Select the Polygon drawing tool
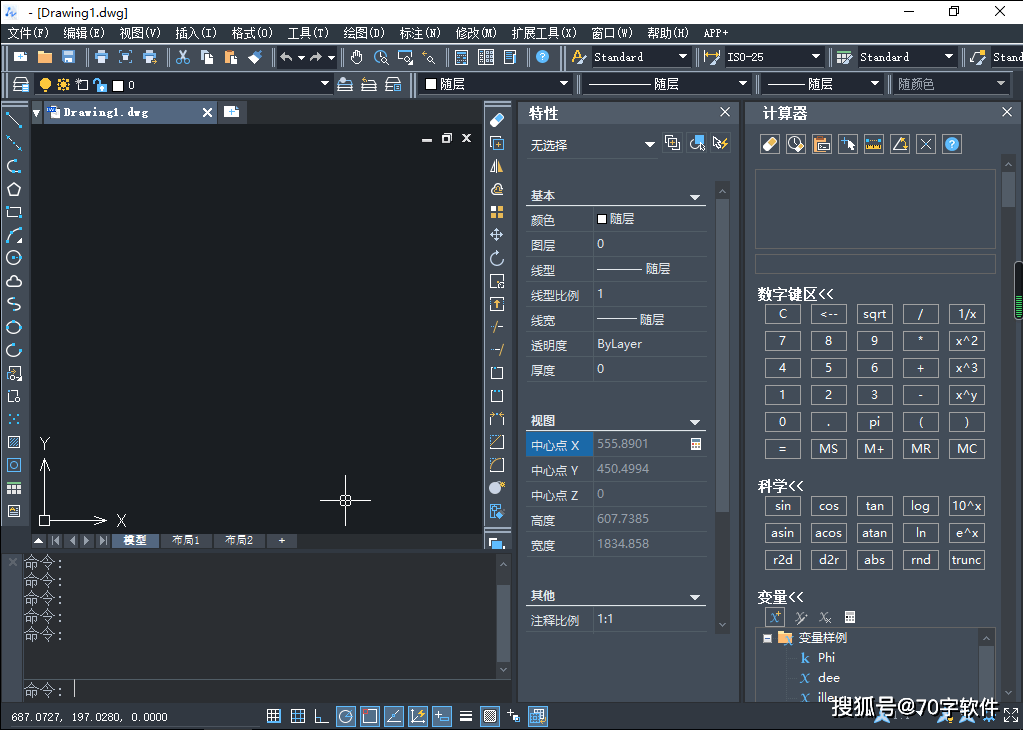Image resolution: width=1023 pixels, height=730 pixels. [14, 189]
